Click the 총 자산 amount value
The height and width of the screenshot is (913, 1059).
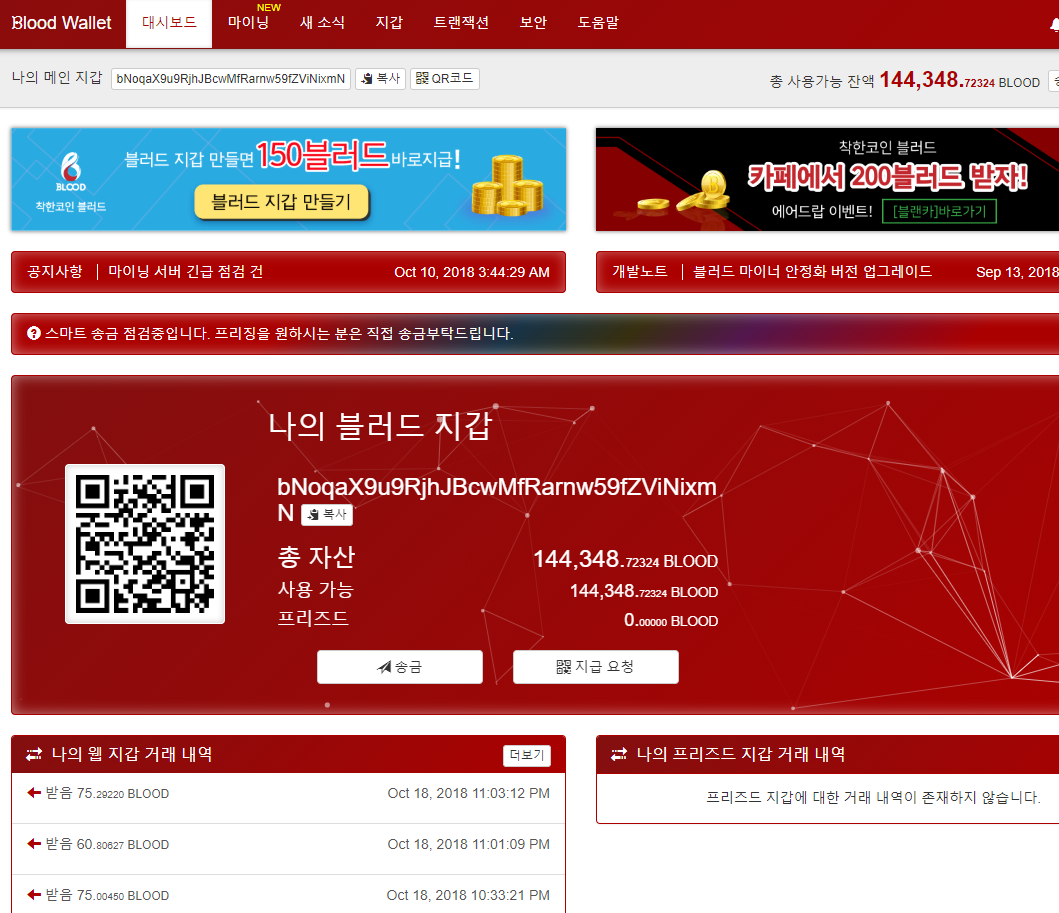(x=625, y=560)
